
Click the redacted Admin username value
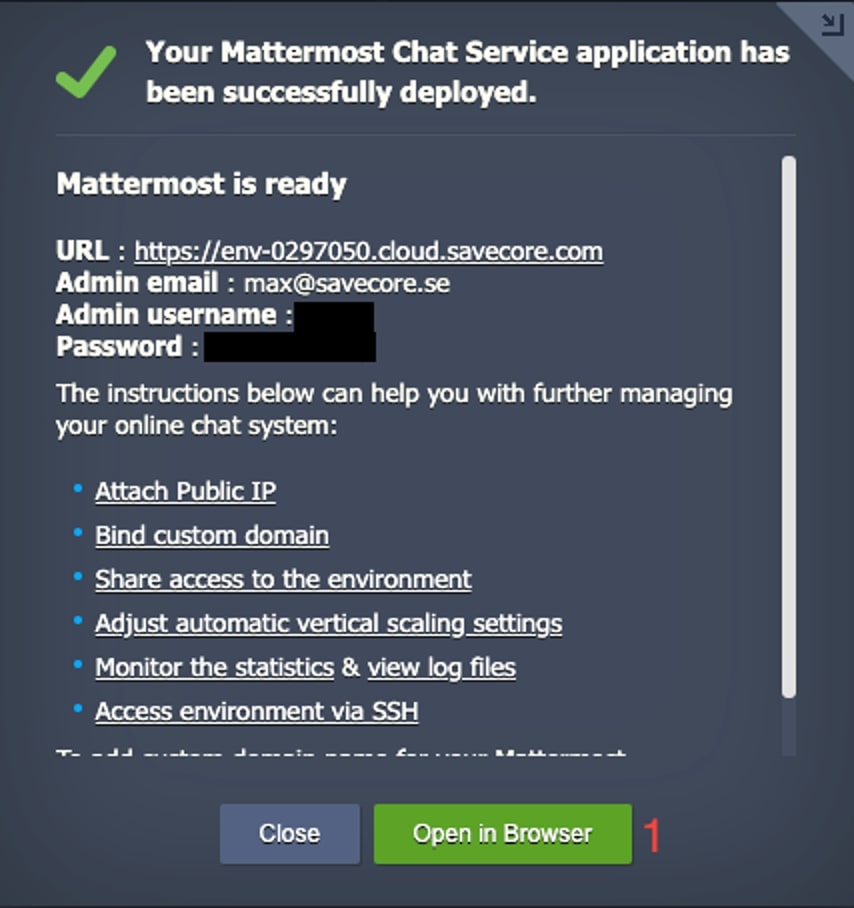(334, 316)
